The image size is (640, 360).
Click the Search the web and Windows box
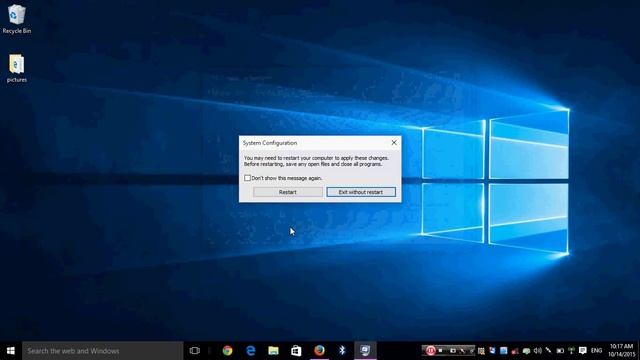click(102, 351)
